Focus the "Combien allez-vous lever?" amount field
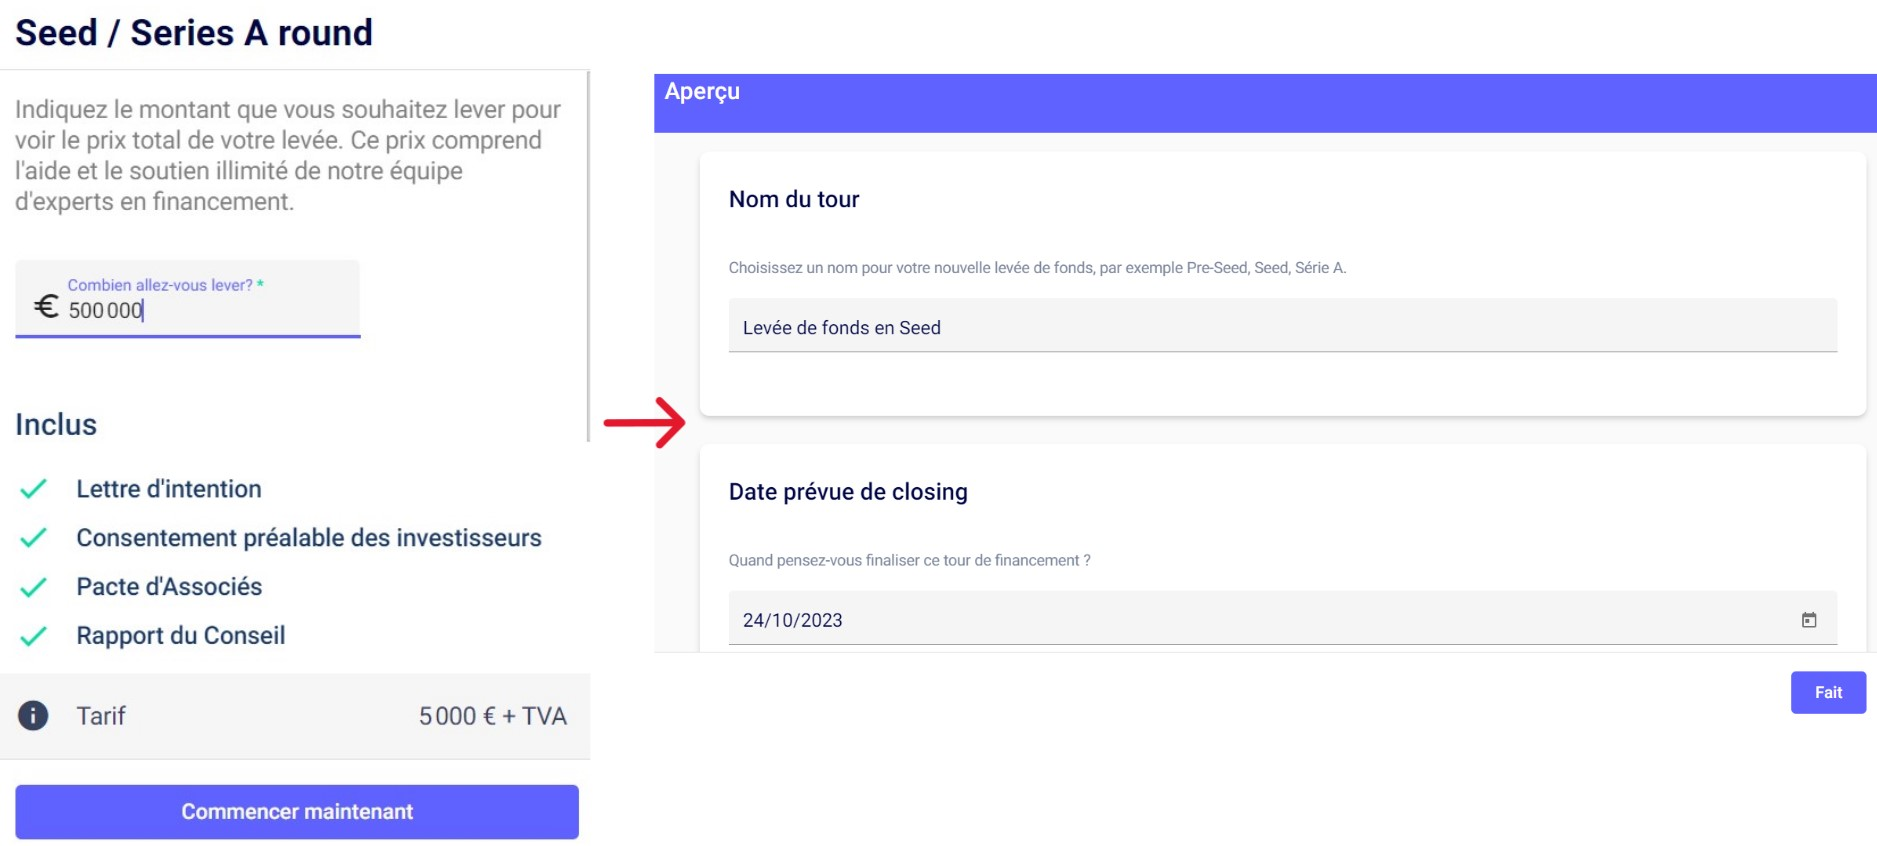This screenshot has height=846, width=1877. coord(200,310)
